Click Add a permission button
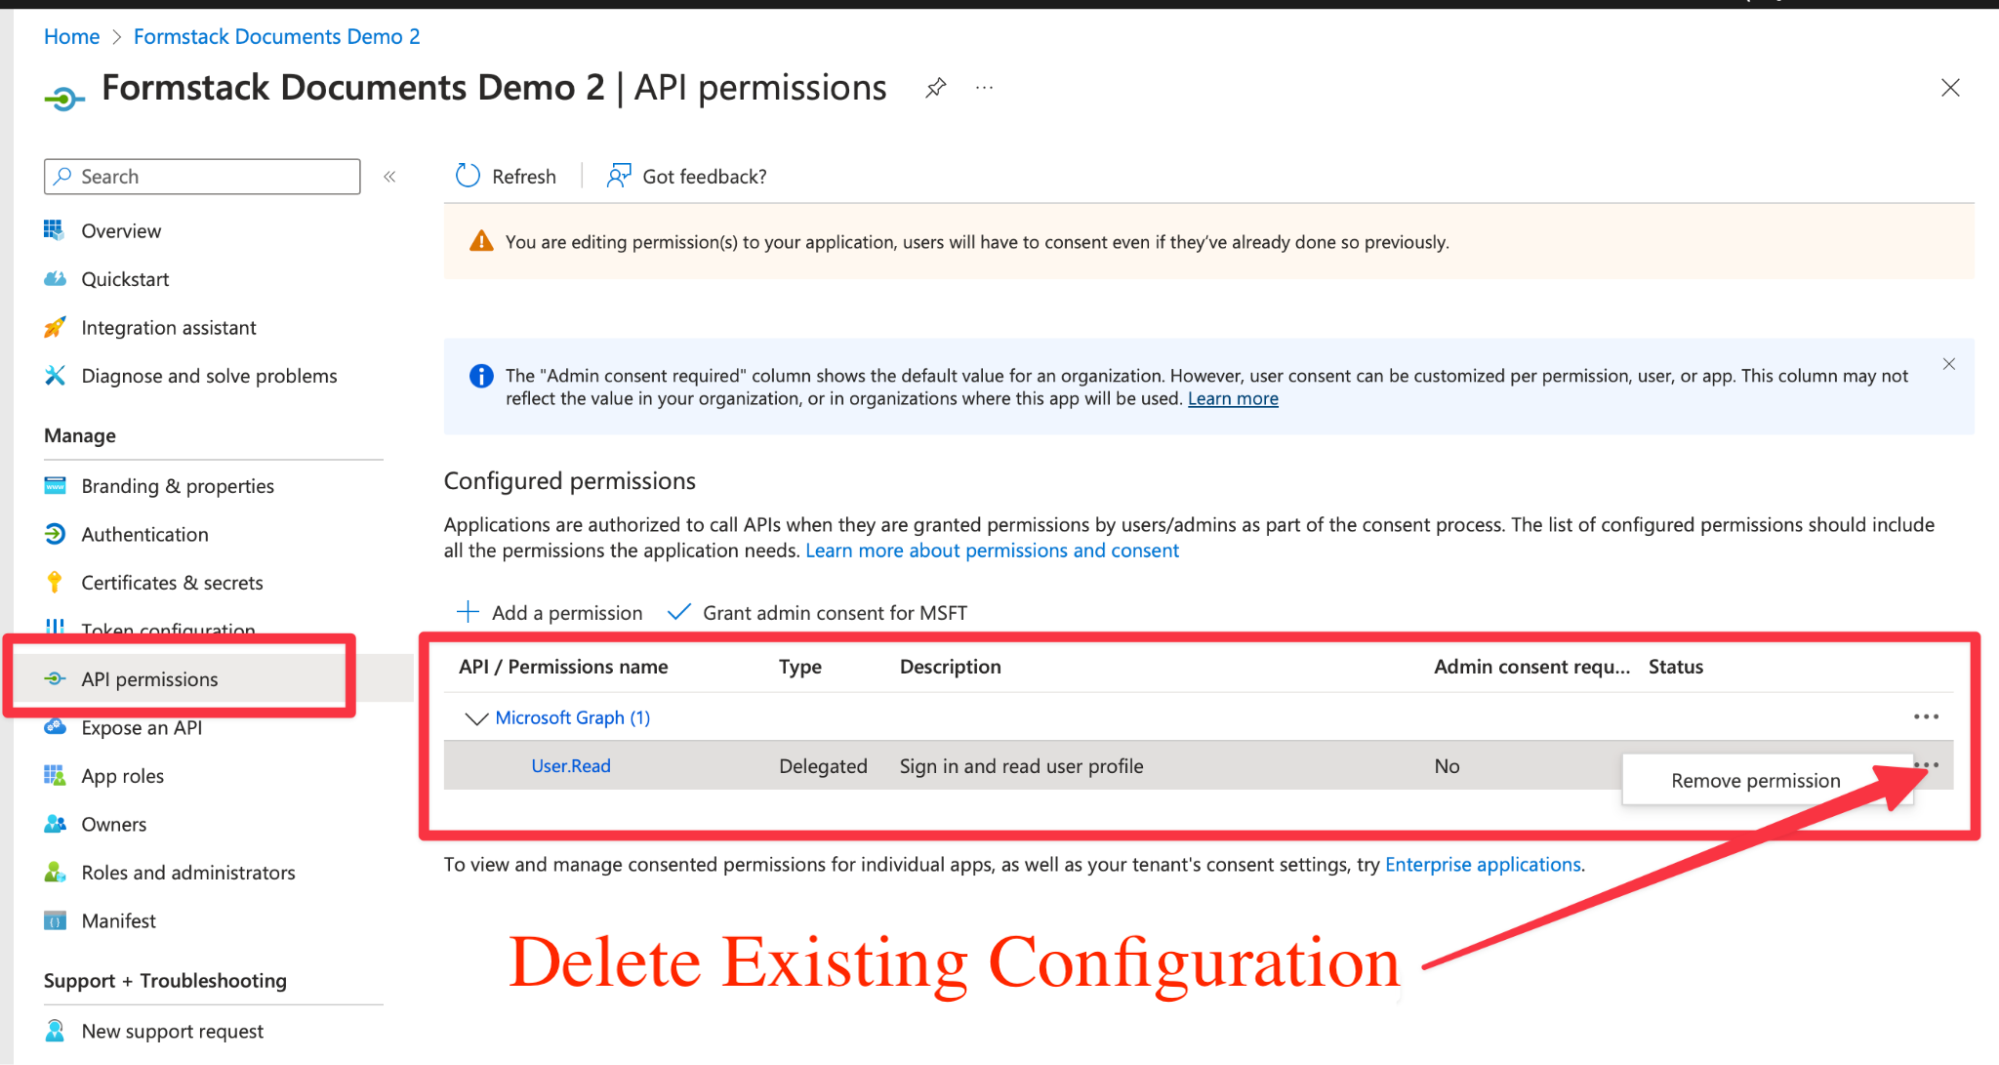This screenshot has height=1065, width=1999. [550, 612]
